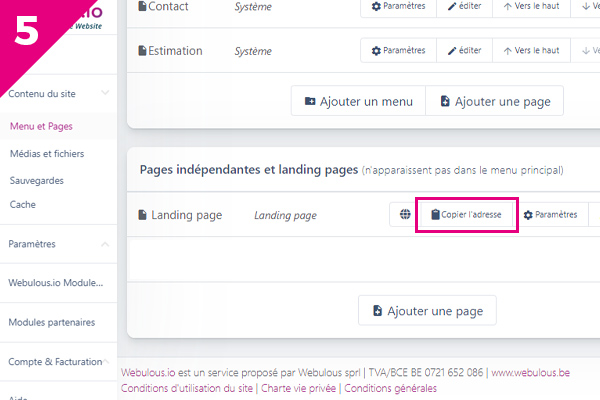Open Médias et fichiers in the sidebar
This screenshot has height=400, width=600.
tap(47, 154)
